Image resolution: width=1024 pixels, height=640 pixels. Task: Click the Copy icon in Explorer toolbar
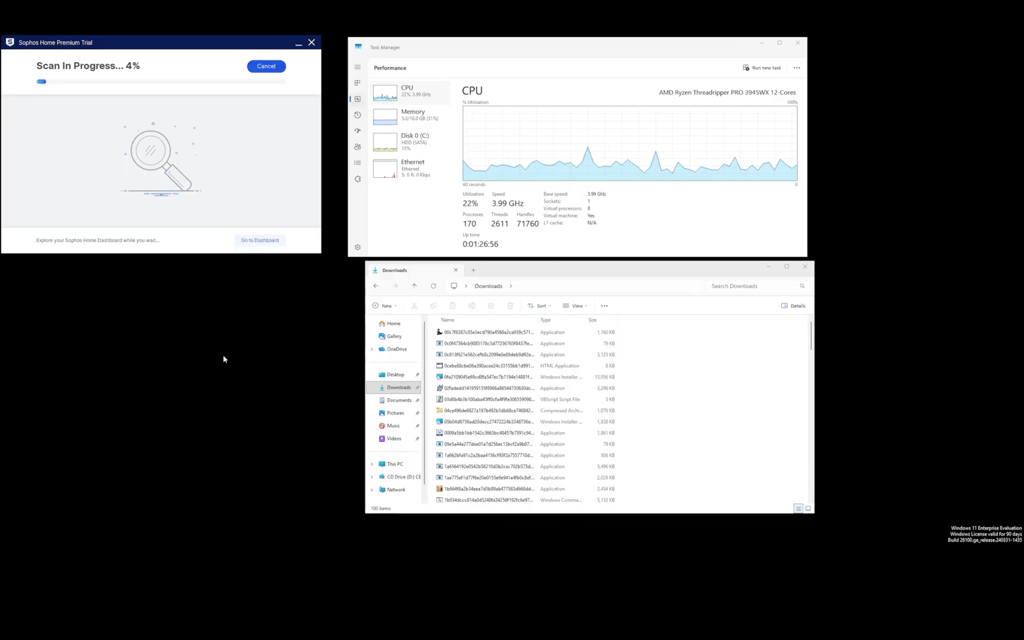[x=433, y=306]
